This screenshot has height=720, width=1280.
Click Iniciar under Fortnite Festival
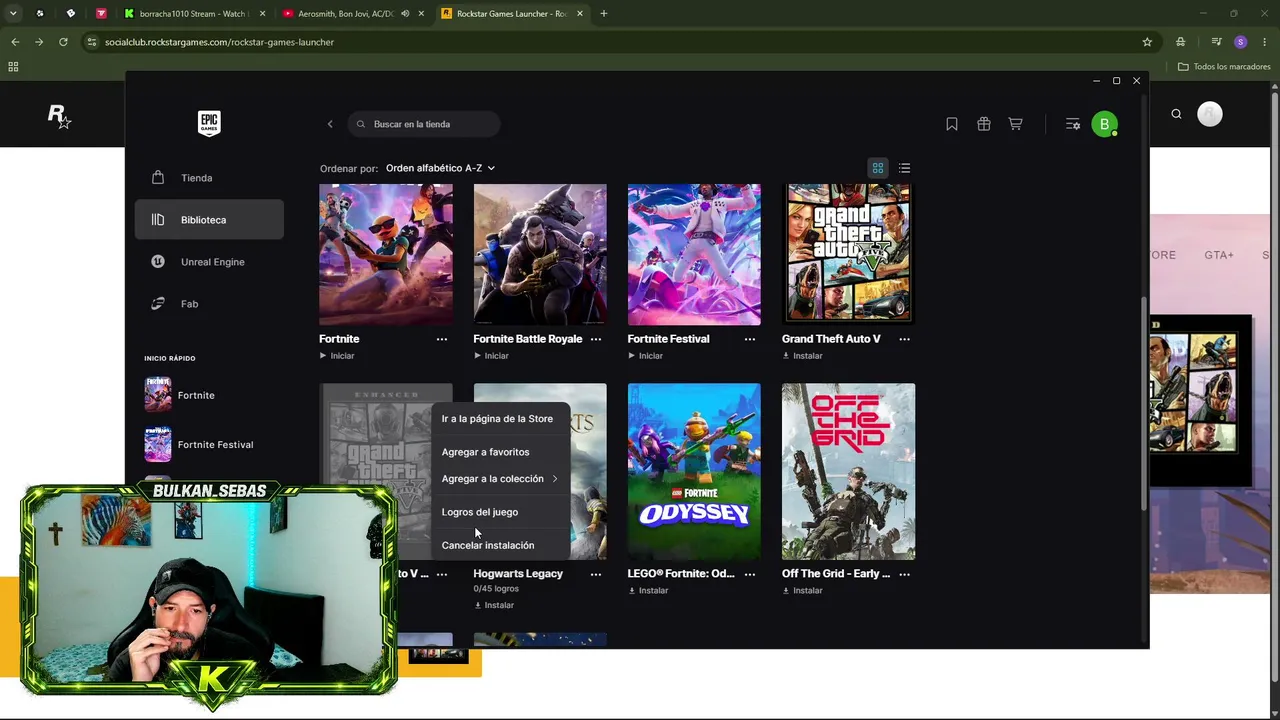click(645, 356)
